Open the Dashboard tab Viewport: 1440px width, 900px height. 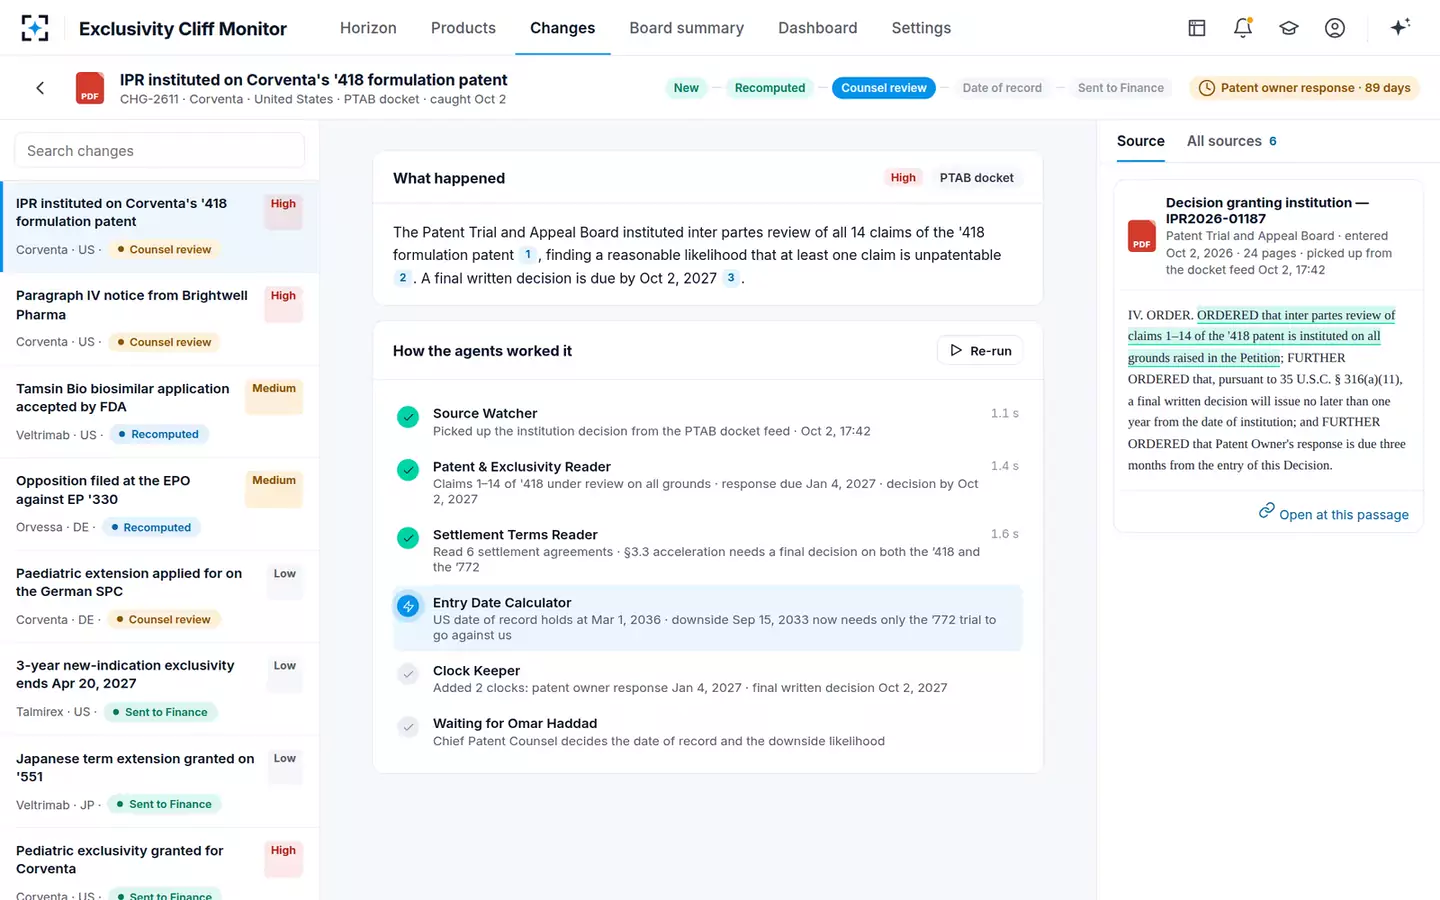818,28
